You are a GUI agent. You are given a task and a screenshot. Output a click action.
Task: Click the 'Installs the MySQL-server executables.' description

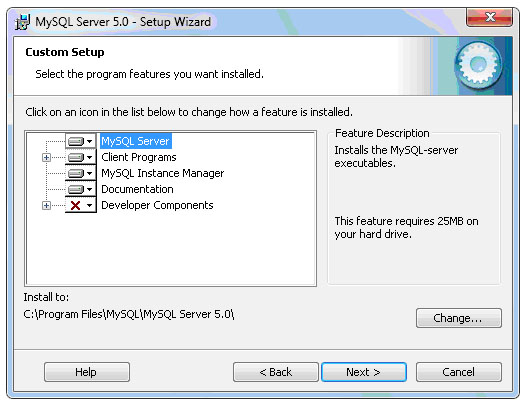tap(396, 157)
